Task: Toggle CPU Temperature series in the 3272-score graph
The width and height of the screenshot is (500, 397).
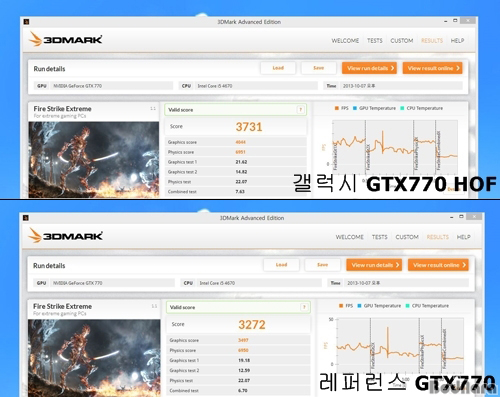Action: click(x=427, y=306)
